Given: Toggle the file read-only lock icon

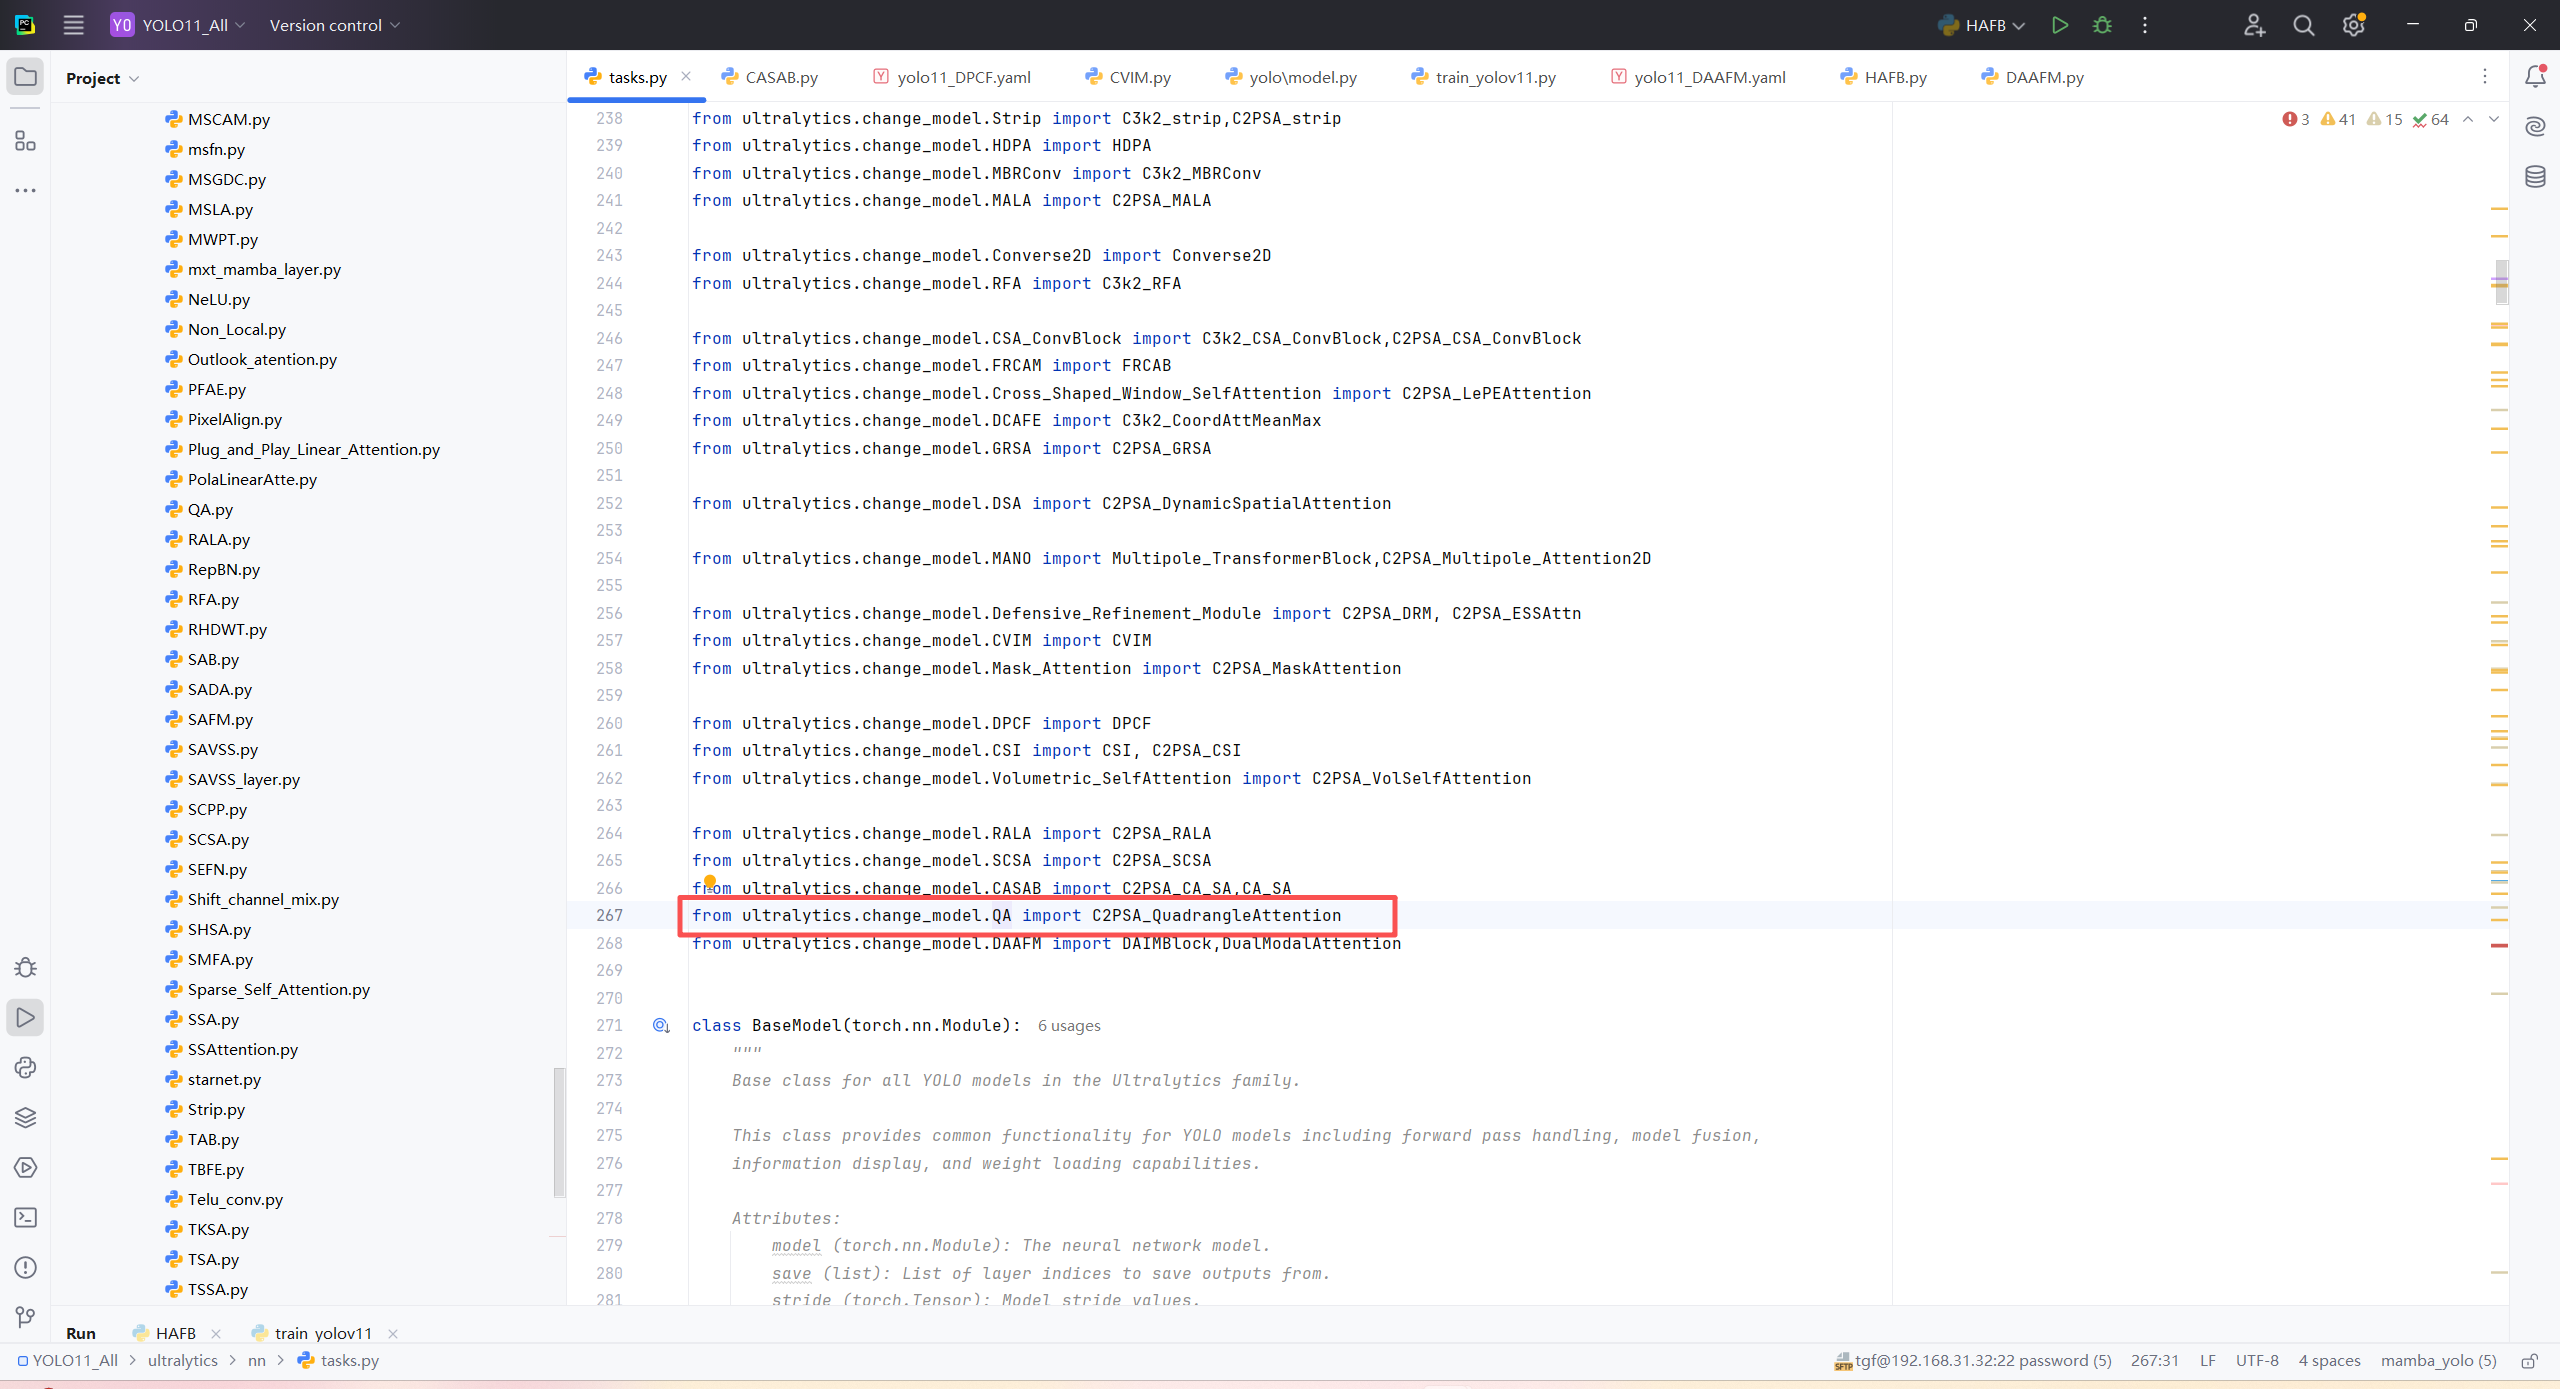Looking at the screenshot, I should [x=2529, y=1361].
